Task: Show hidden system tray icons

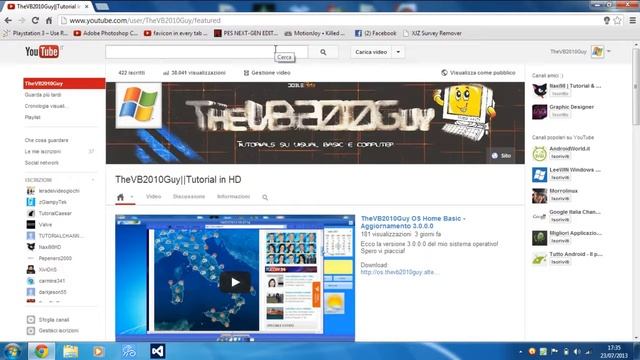Action: 521,351
